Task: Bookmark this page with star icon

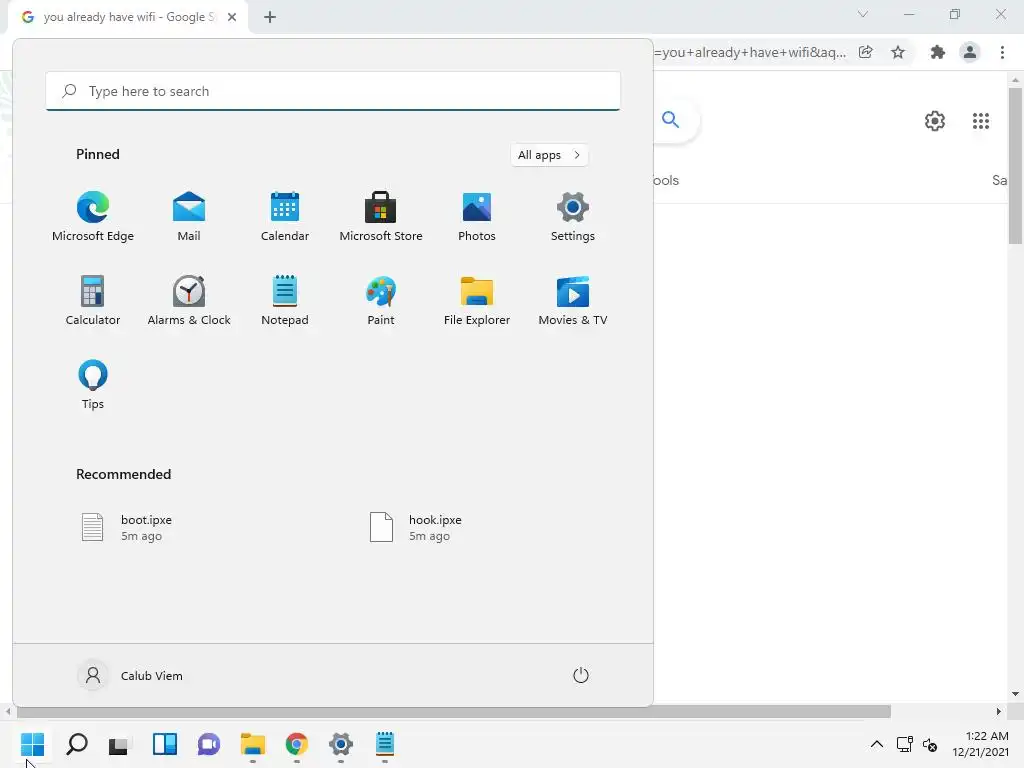Action: [898, 52]
